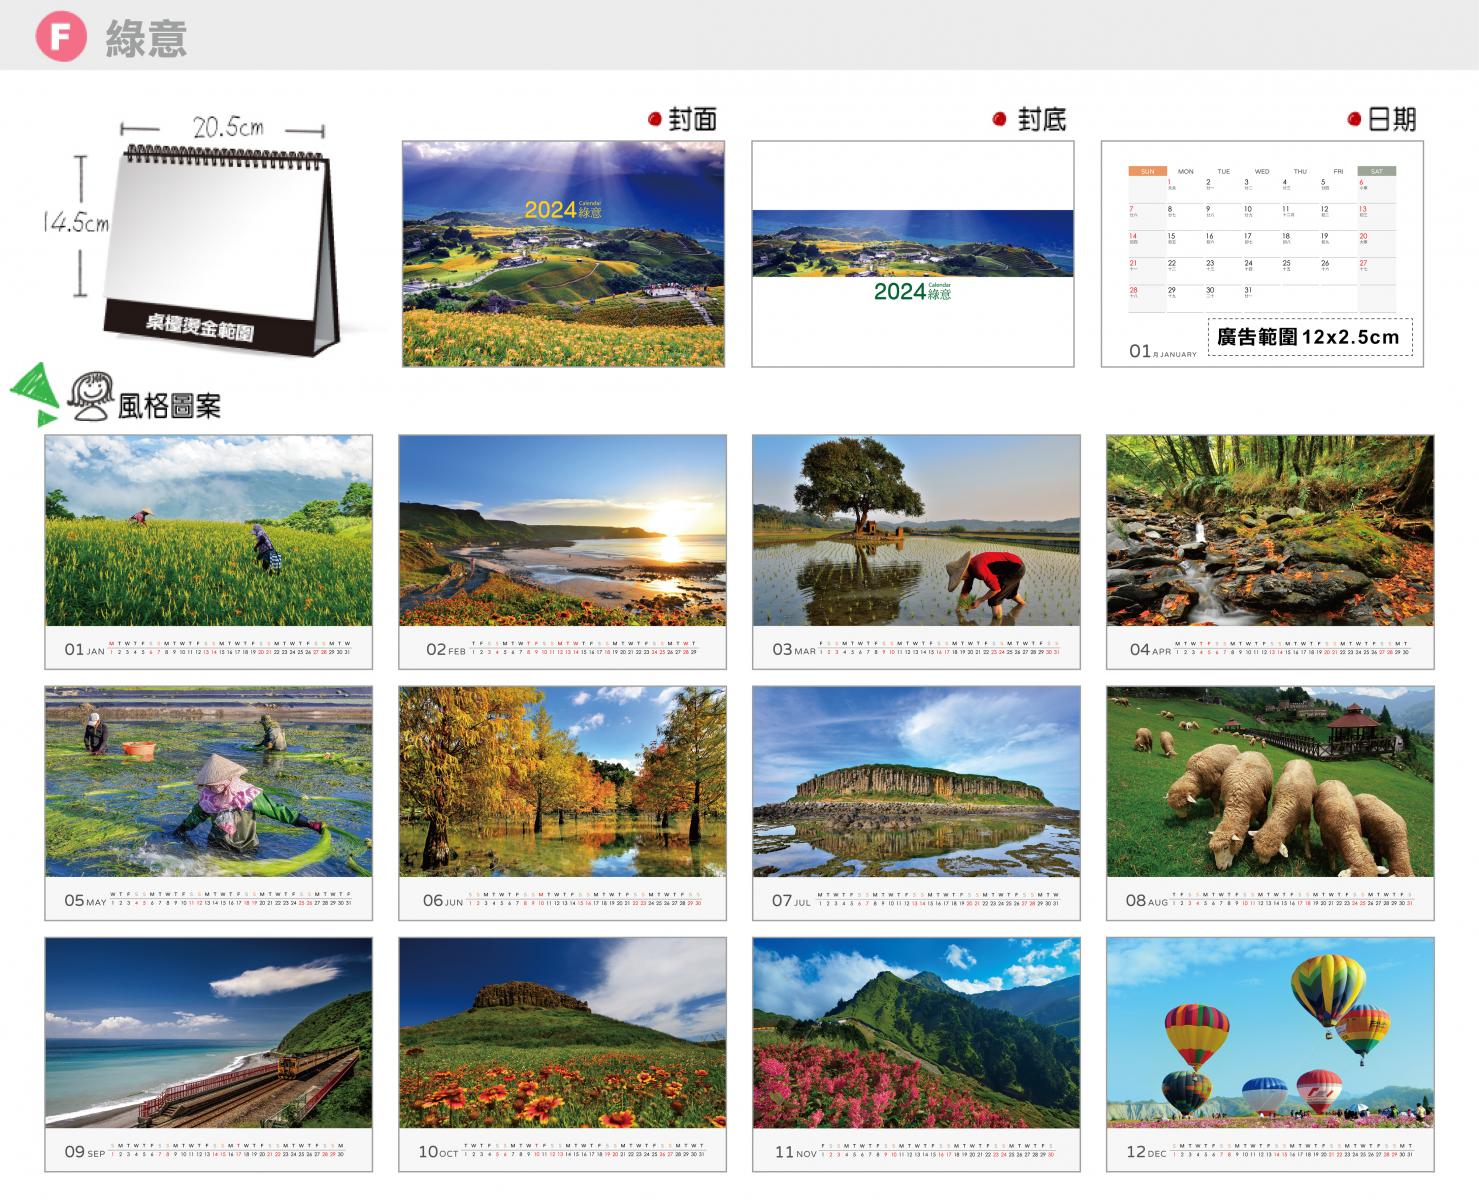Open the front cover image
The width and height of the screenshot is (1479, 1200).
[x=563, y=254]
